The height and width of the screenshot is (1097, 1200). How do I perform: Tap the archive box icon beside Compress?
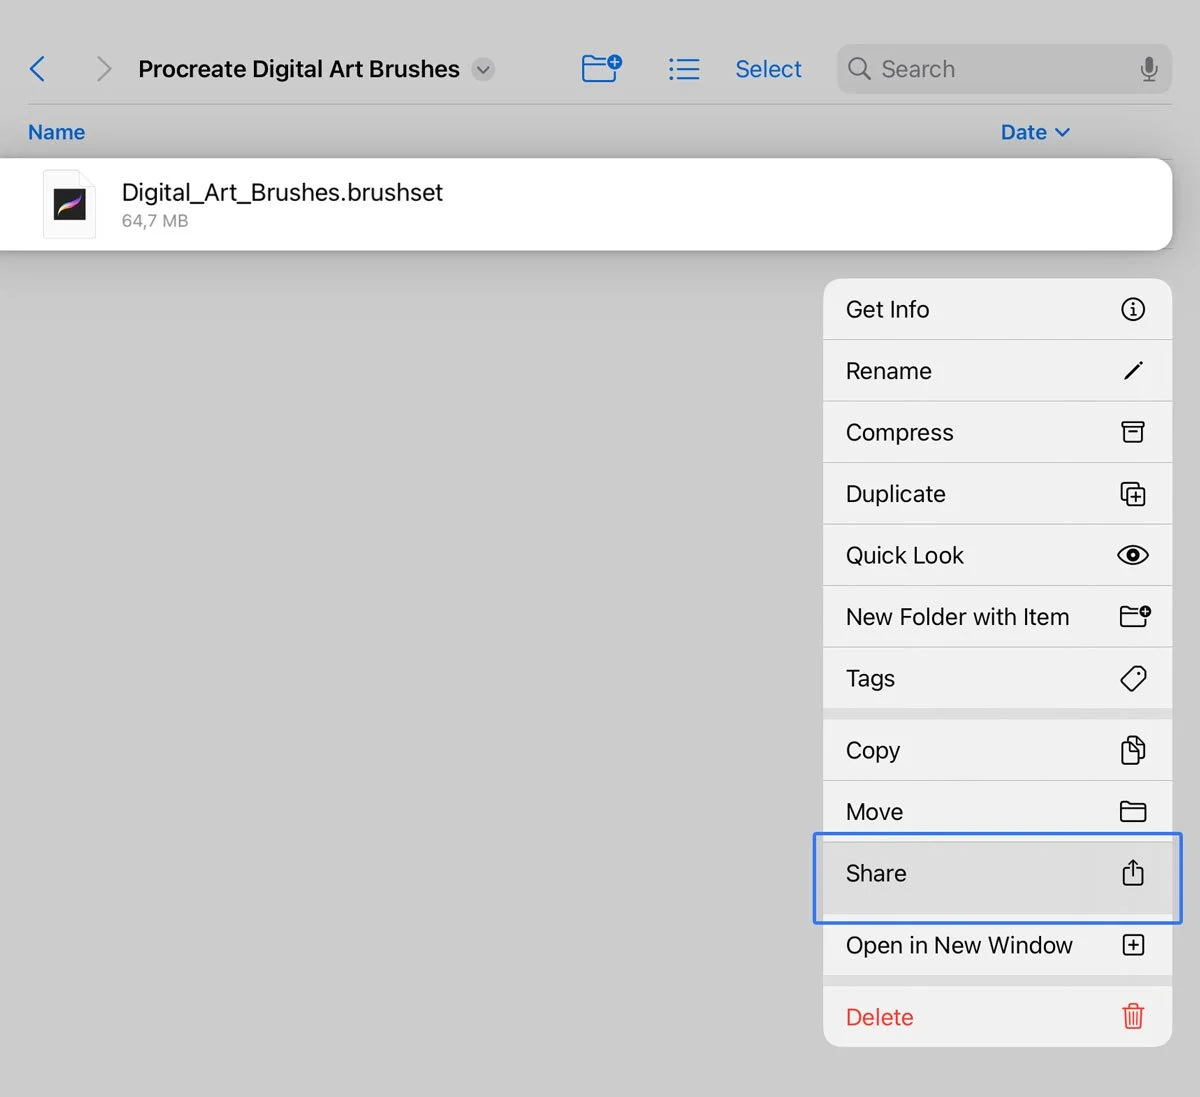tap(1133, 432)
